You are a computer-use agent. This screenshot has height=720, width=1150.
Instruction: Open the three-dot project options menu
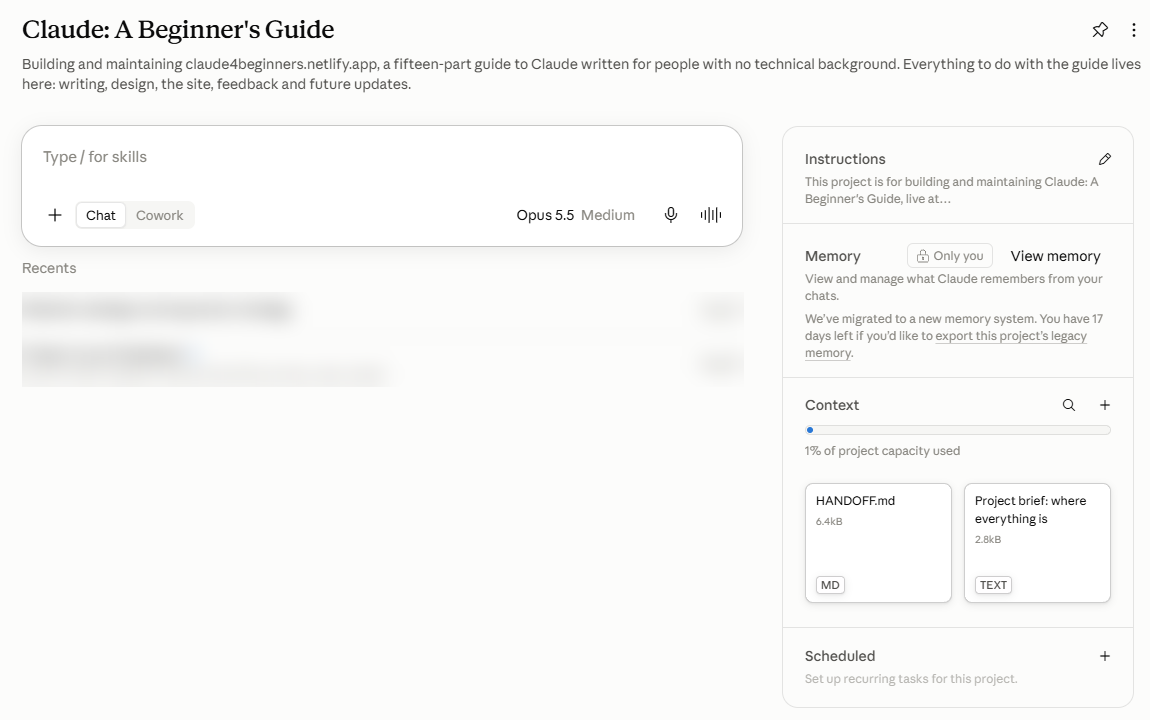tap(1134, 30)
